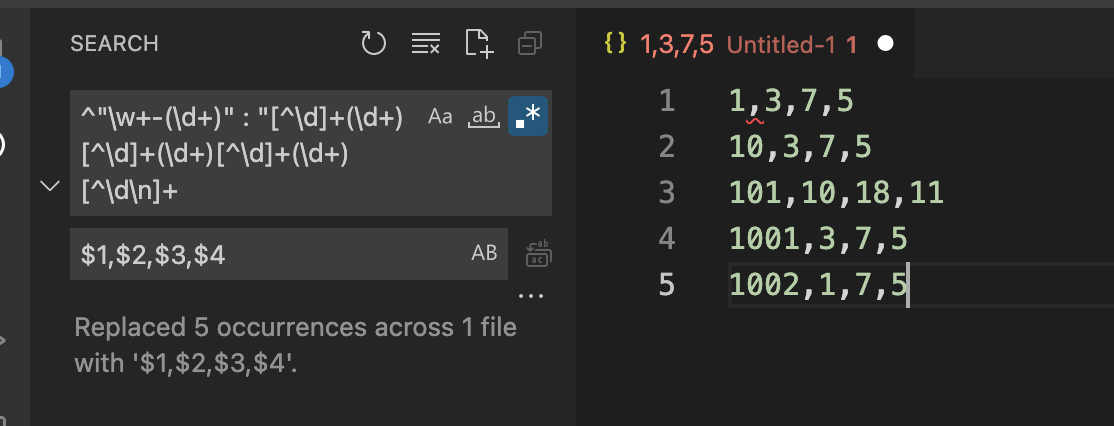
Task: Toggle Match Case option
Action: [x=440, y=117]
